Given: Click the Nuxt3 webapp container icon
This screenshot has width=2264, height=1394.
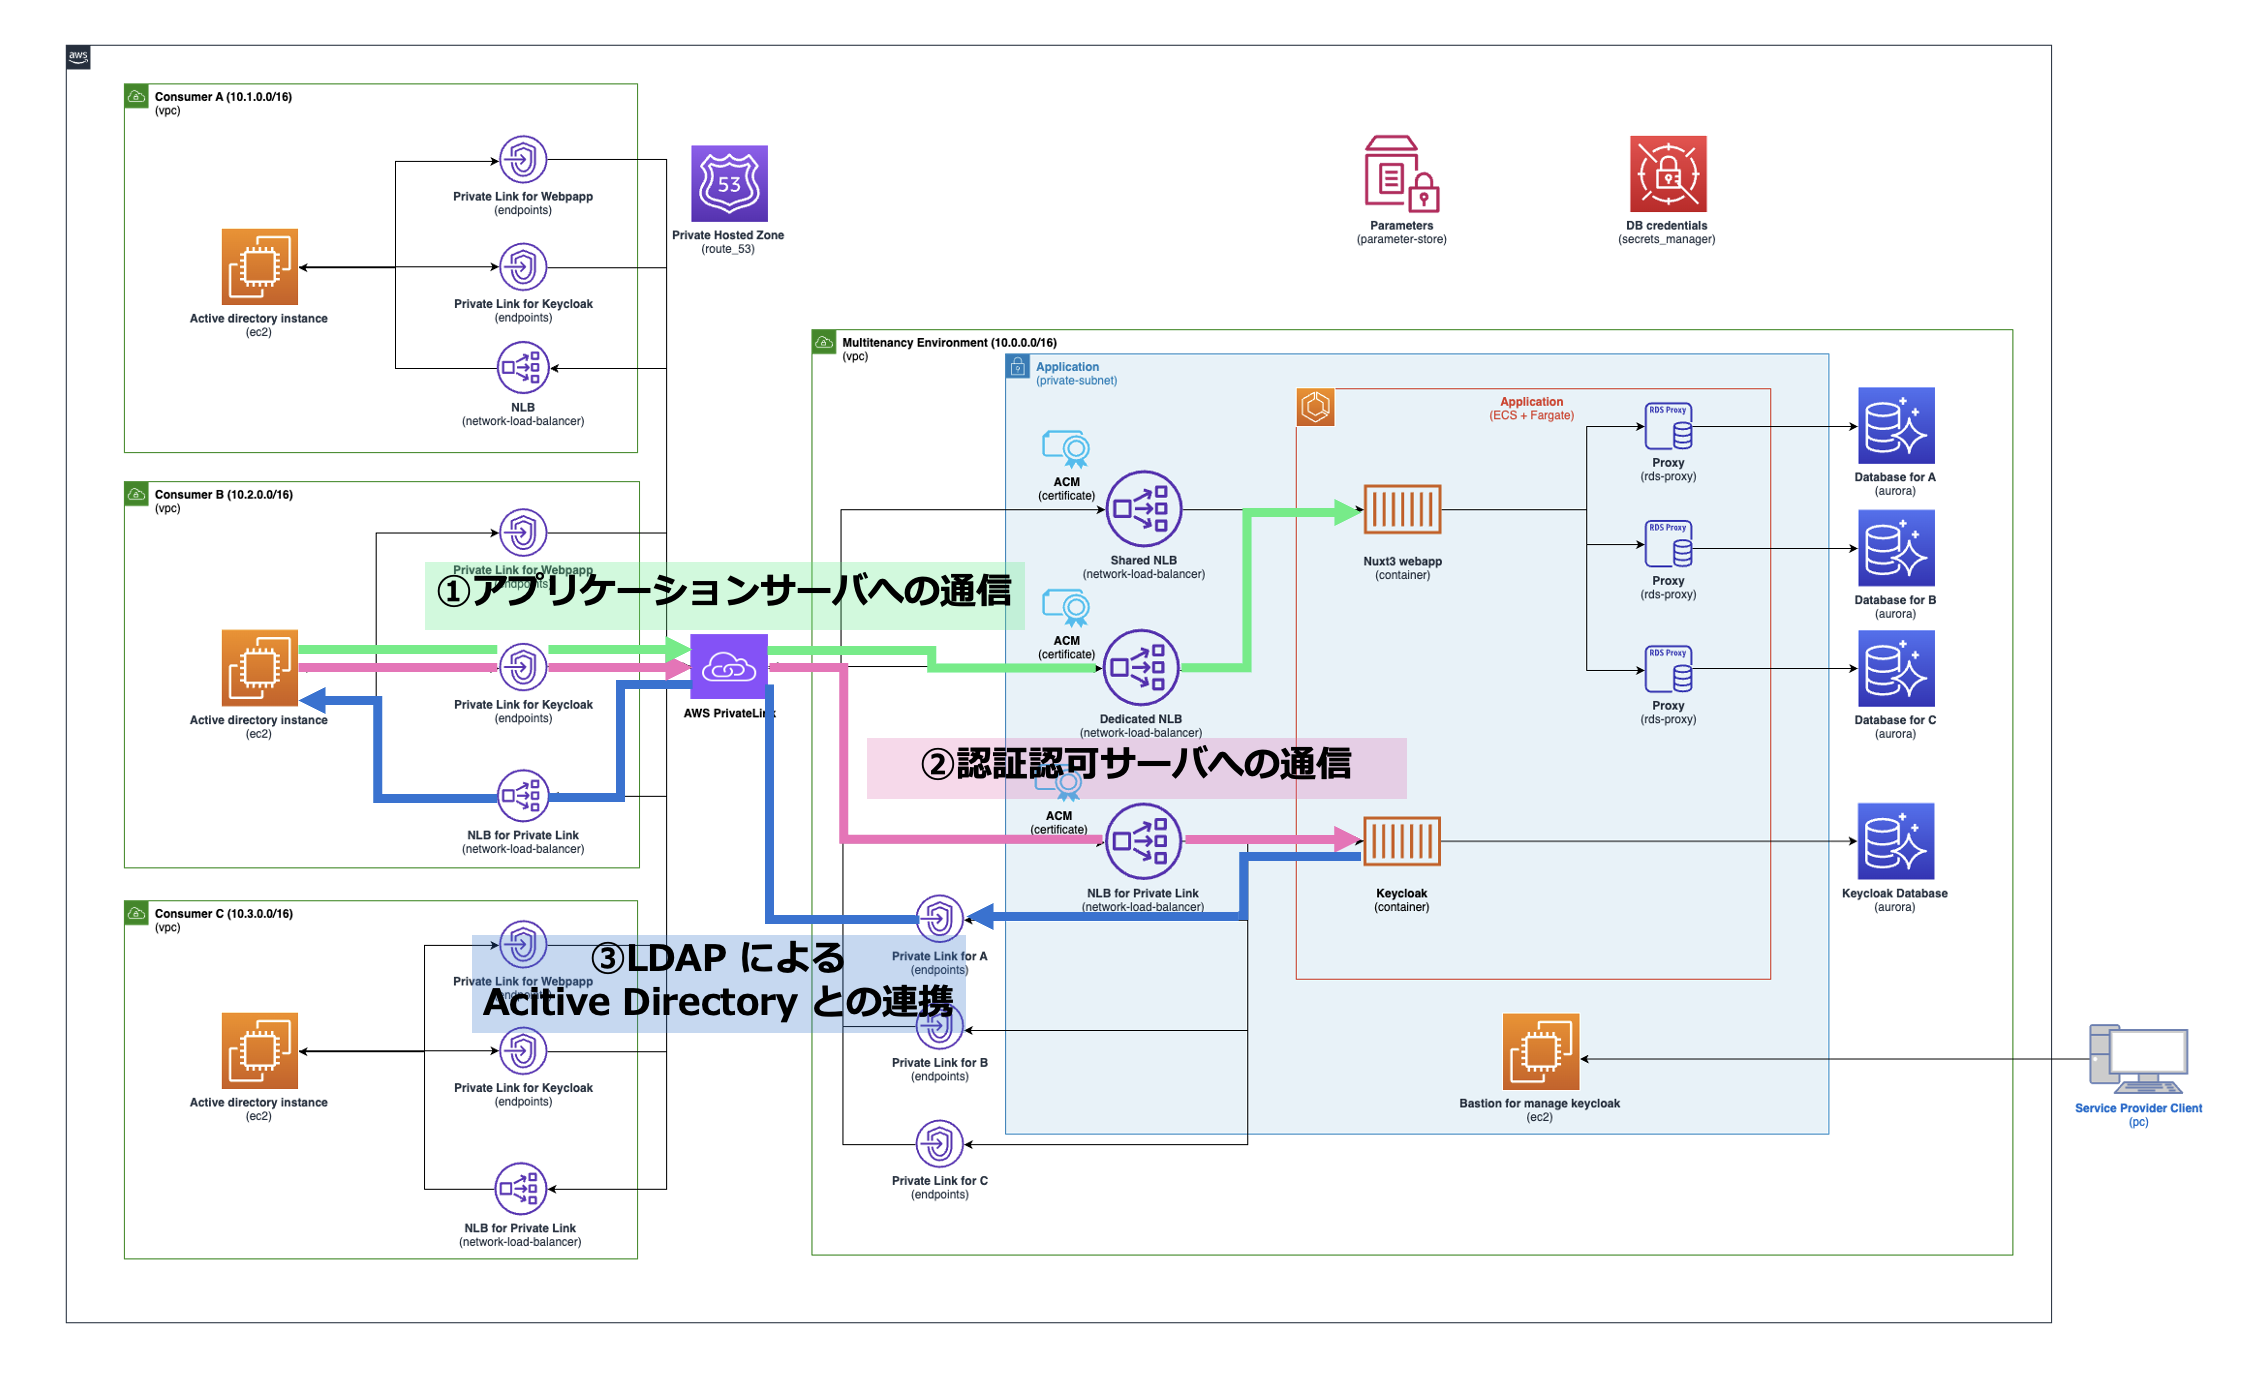Looking at the screenshot, I should 1402,510.
